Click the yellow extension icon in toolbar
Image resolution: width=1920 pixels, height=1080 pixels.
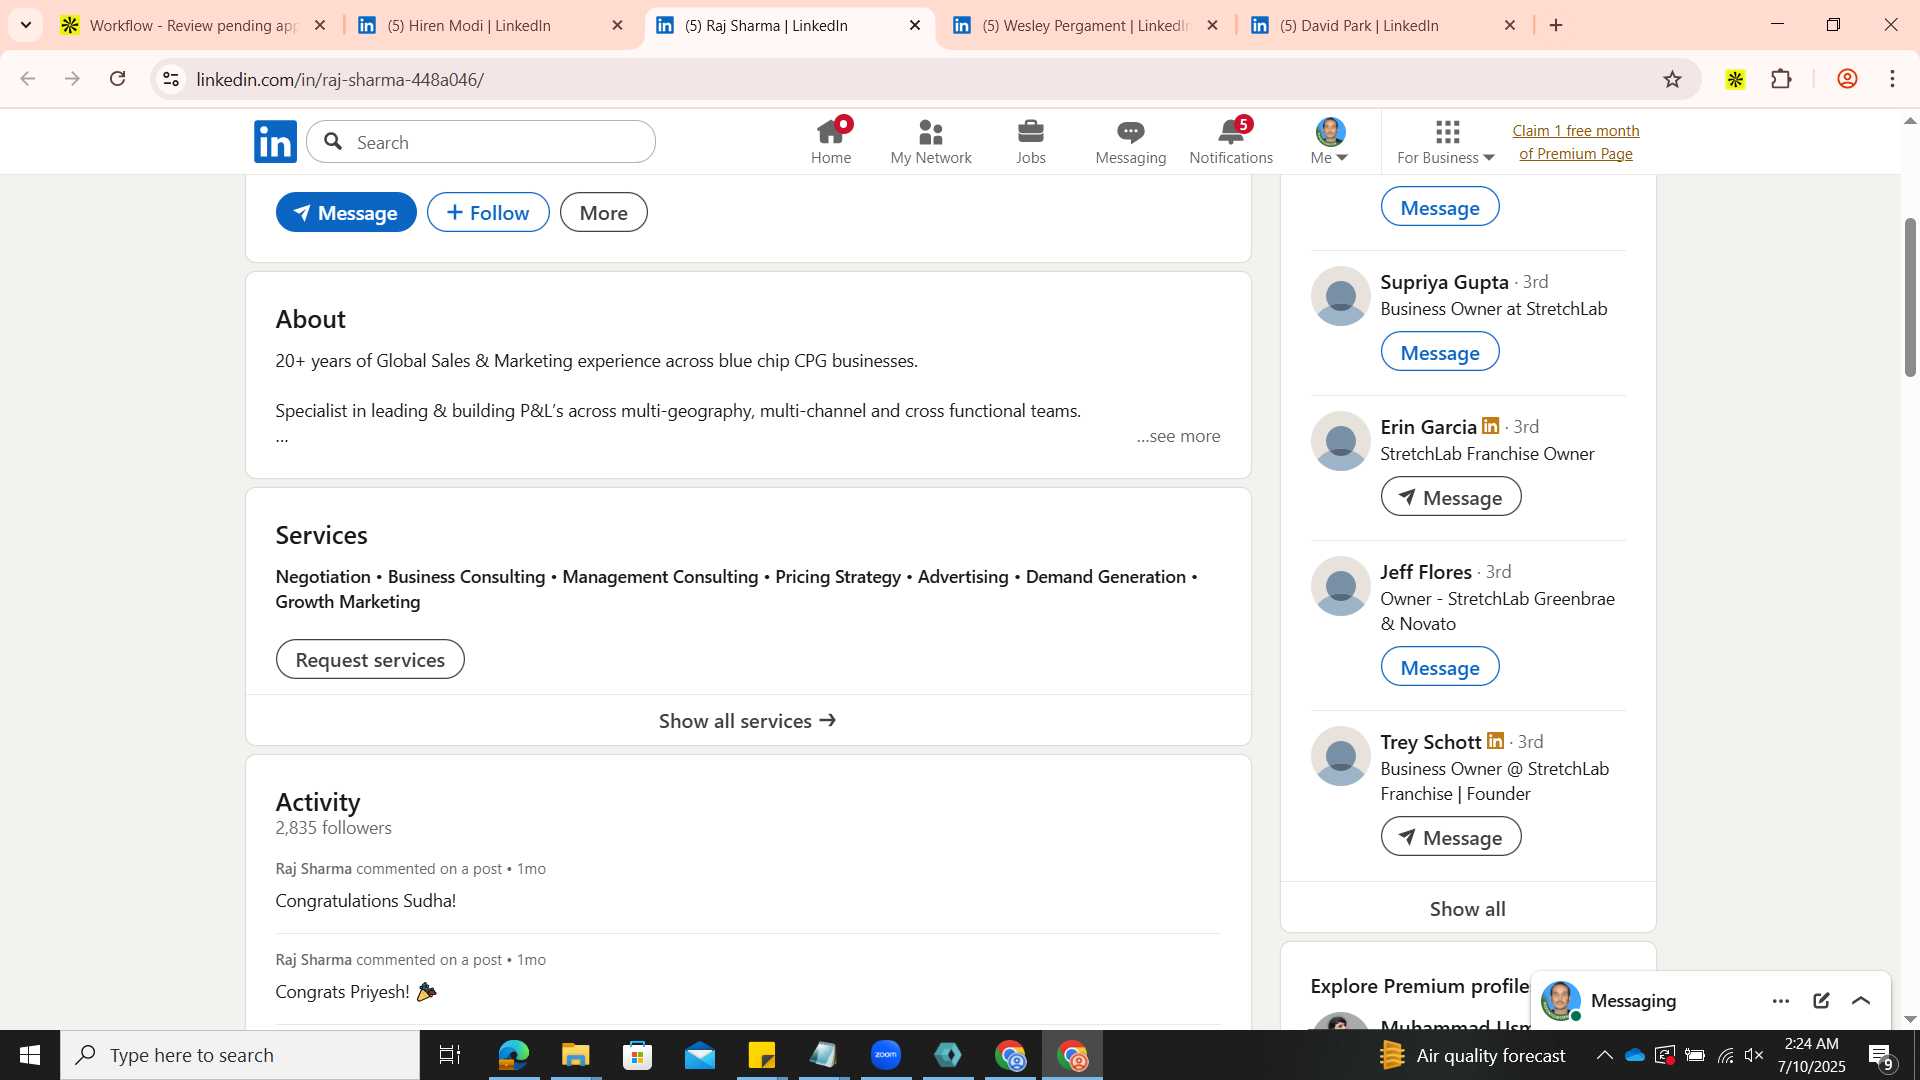[x=1735, y=79]
